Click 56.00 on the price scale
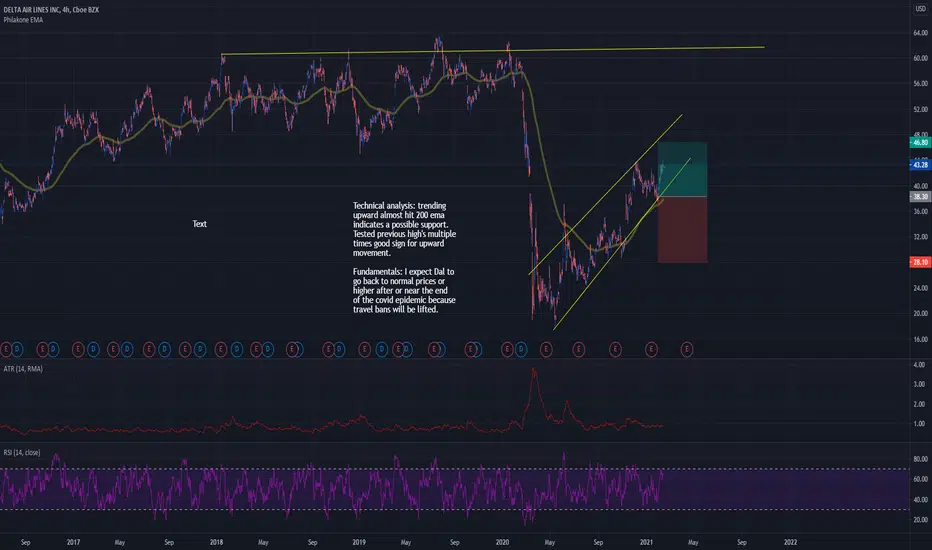Image resolution: width=932 pixels, height=550 pixels. pyautogui.click(x=920, y=84)
